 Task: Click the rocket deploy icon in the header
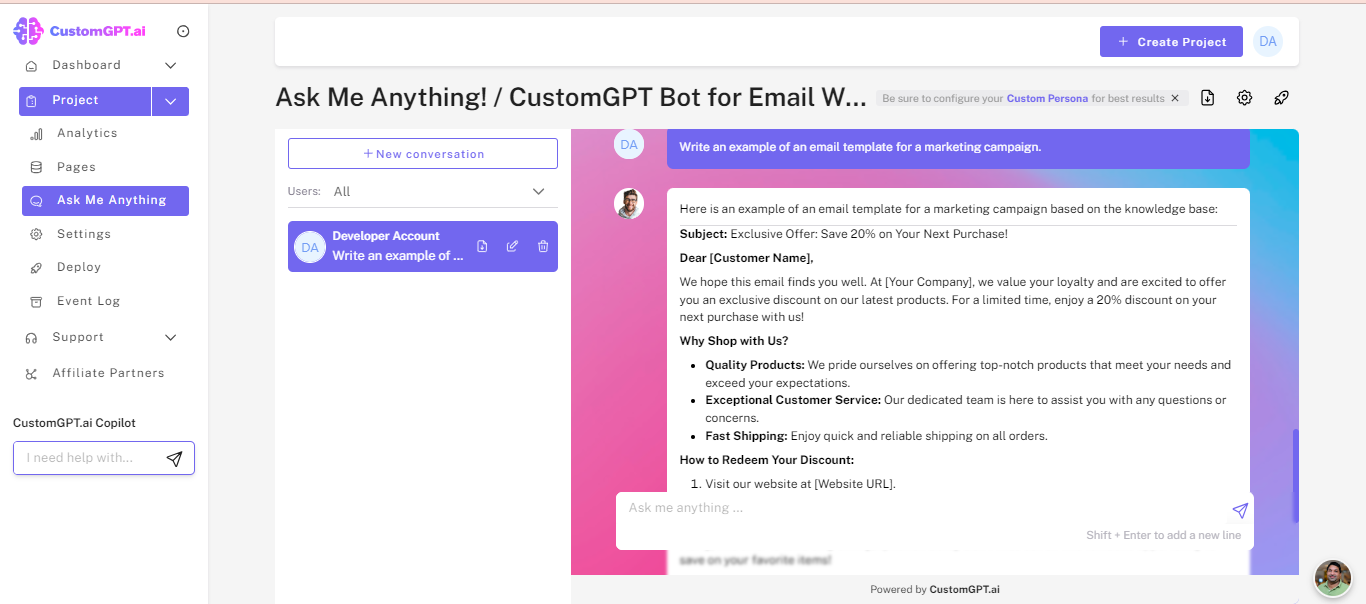pyautogui.click(x=1281, y=97)
